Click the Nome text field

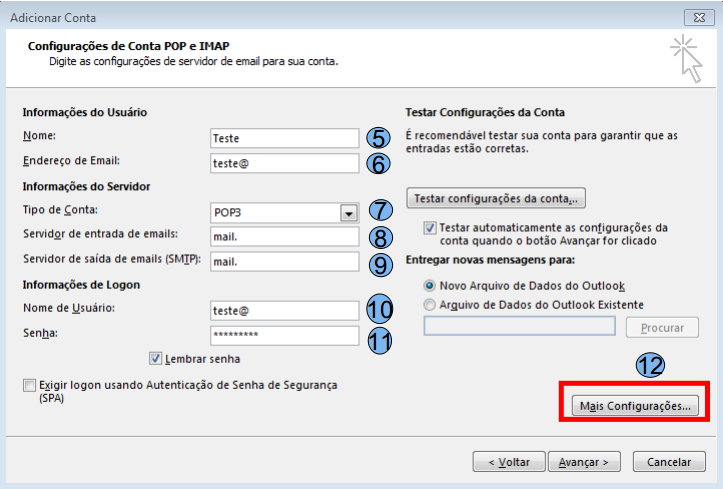(284, 138)
